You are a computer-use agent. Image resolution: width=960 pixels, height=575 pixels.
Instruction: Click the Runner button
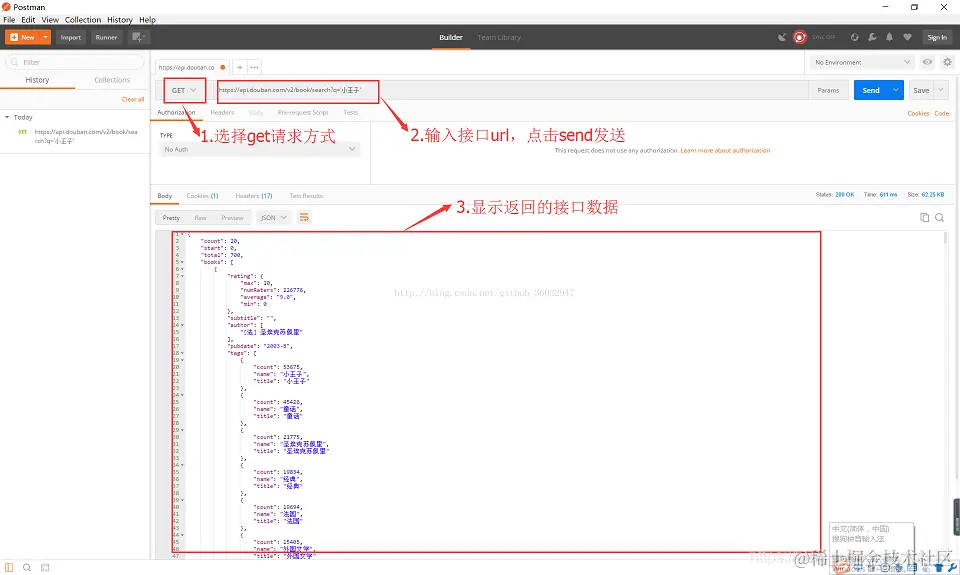[x=106, y=37]
